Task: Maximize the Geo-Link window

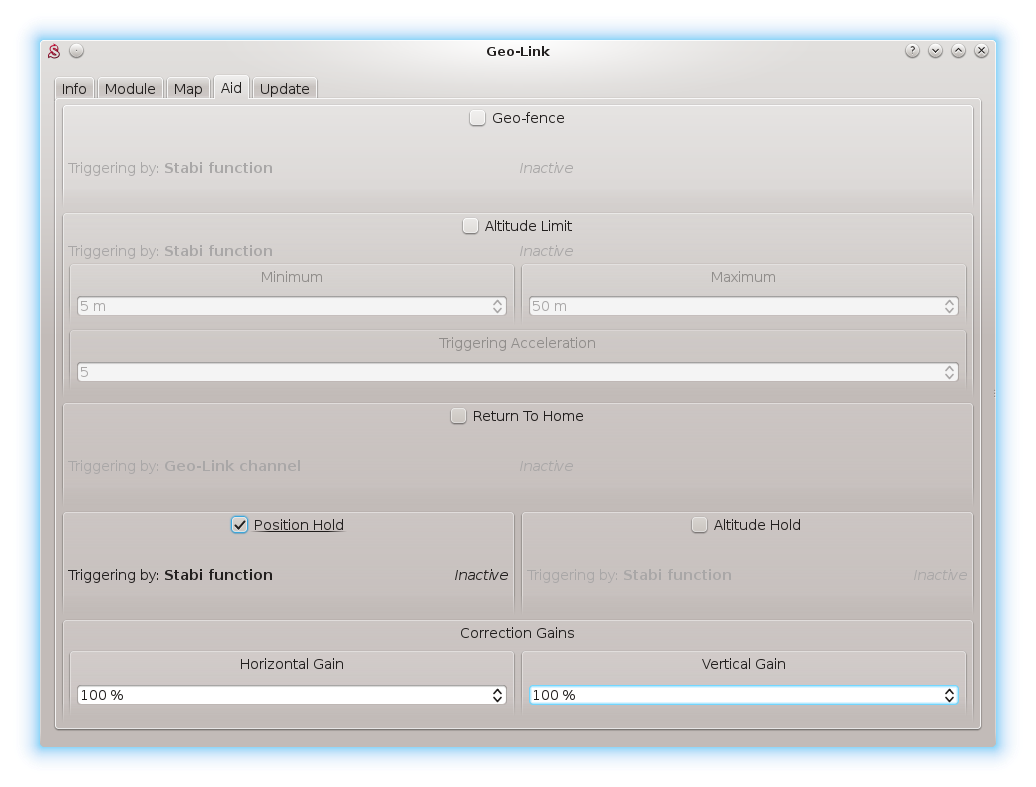Action: click(958, 51)
